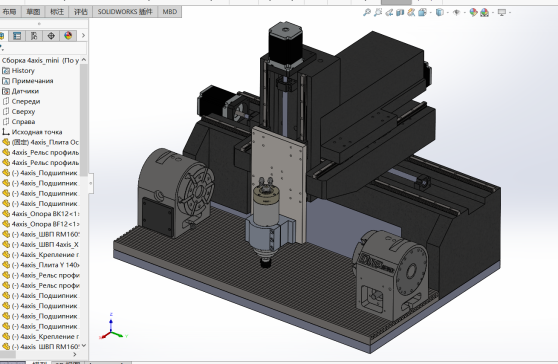
Task: Click the Apply Scene icon
Action: (484, 12)
